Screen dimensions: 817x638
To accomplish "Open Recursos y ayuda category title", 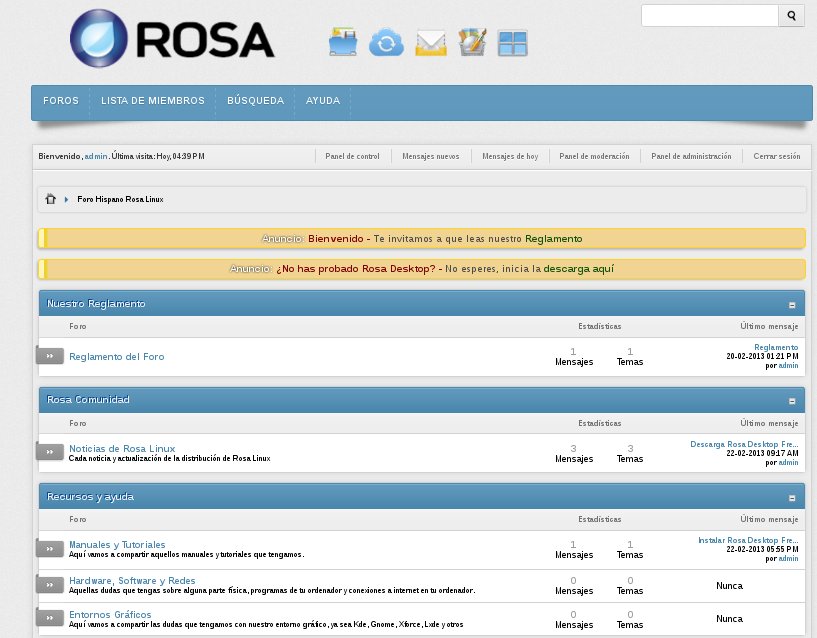I will tap(90, 497).
